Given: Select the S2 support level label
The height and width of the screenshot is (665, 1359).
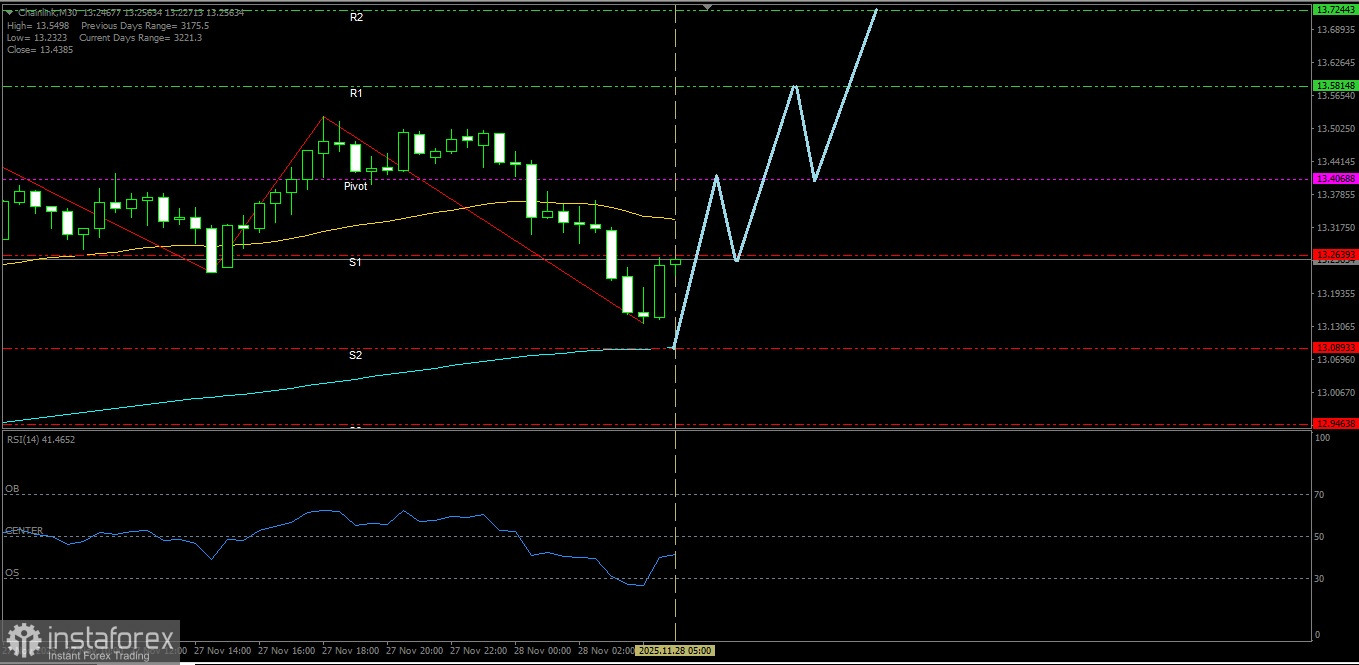Looking at the screenshot, I should tap(356, 355).
